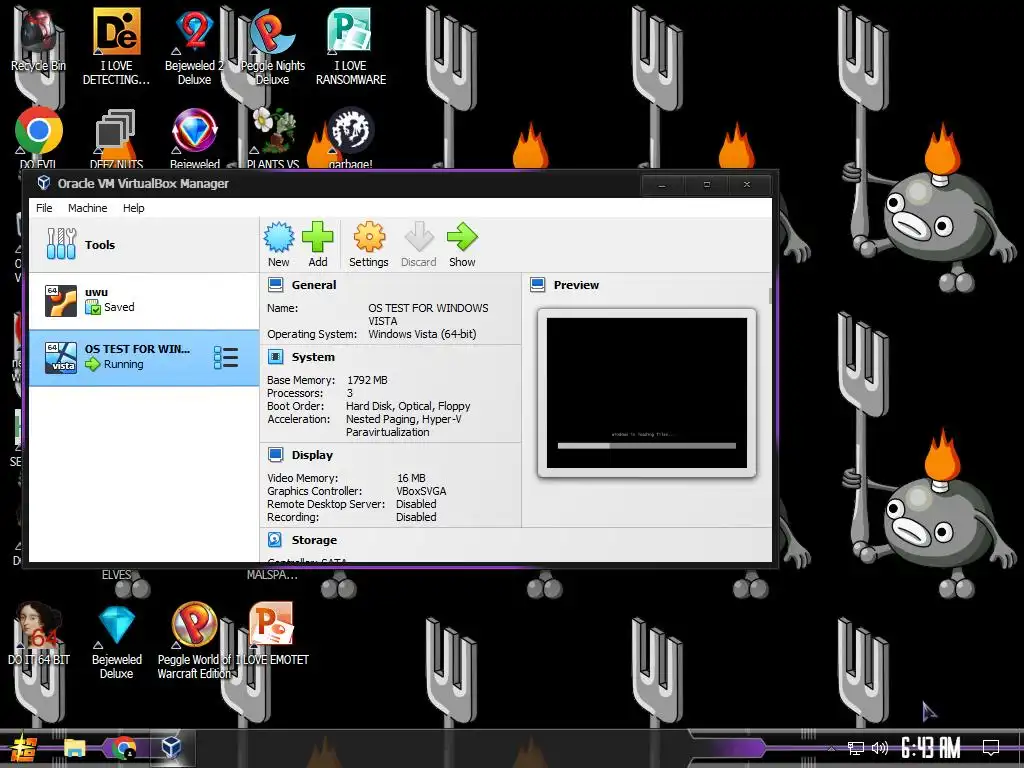Click the Chrome DO EVIL desktop icon
This screenshot has height=768, width=1024.
coord(39,137)
